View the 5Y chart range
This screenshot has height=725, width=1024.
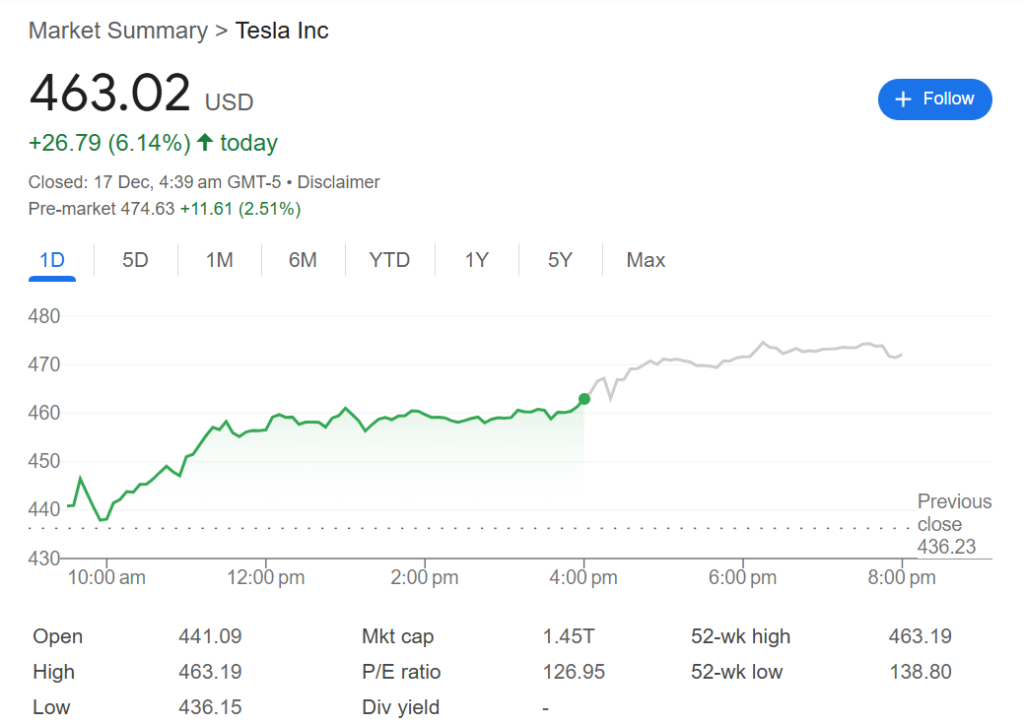[x=560, y=260]
